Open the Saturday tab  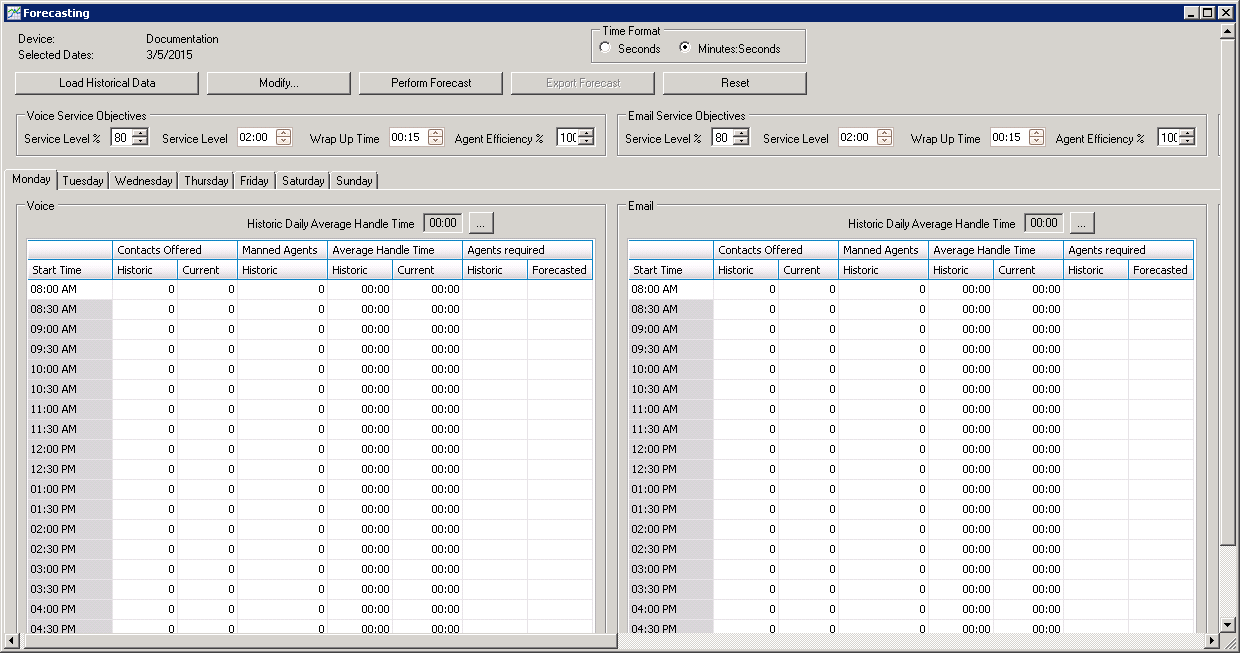(x=302, y=181)
